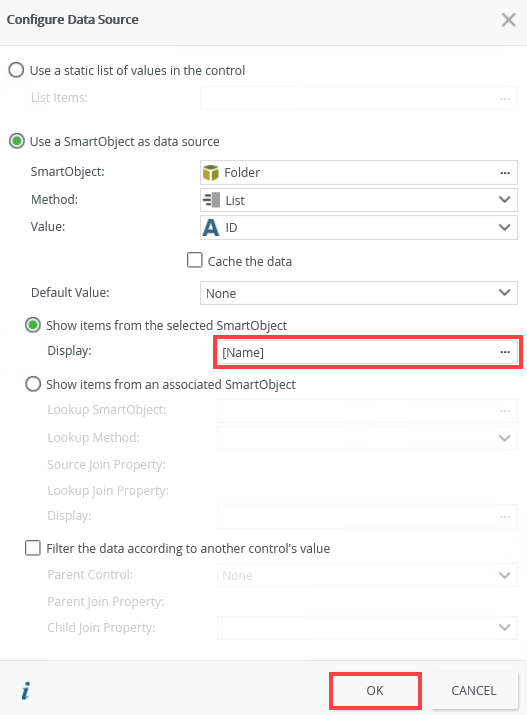
Task: Click the SmartObject Folder field
Action: tap(358, 172)
